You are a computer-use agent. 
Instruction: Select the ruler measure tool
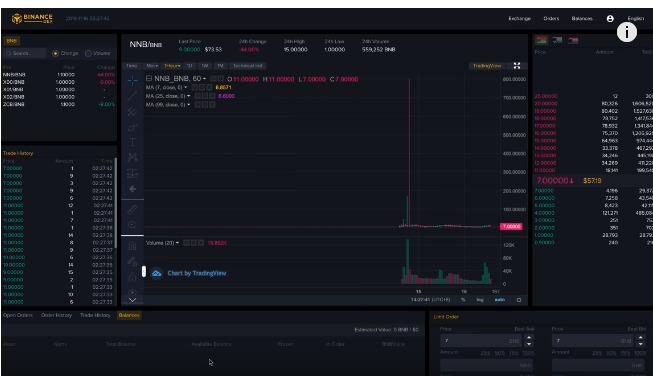132,210
